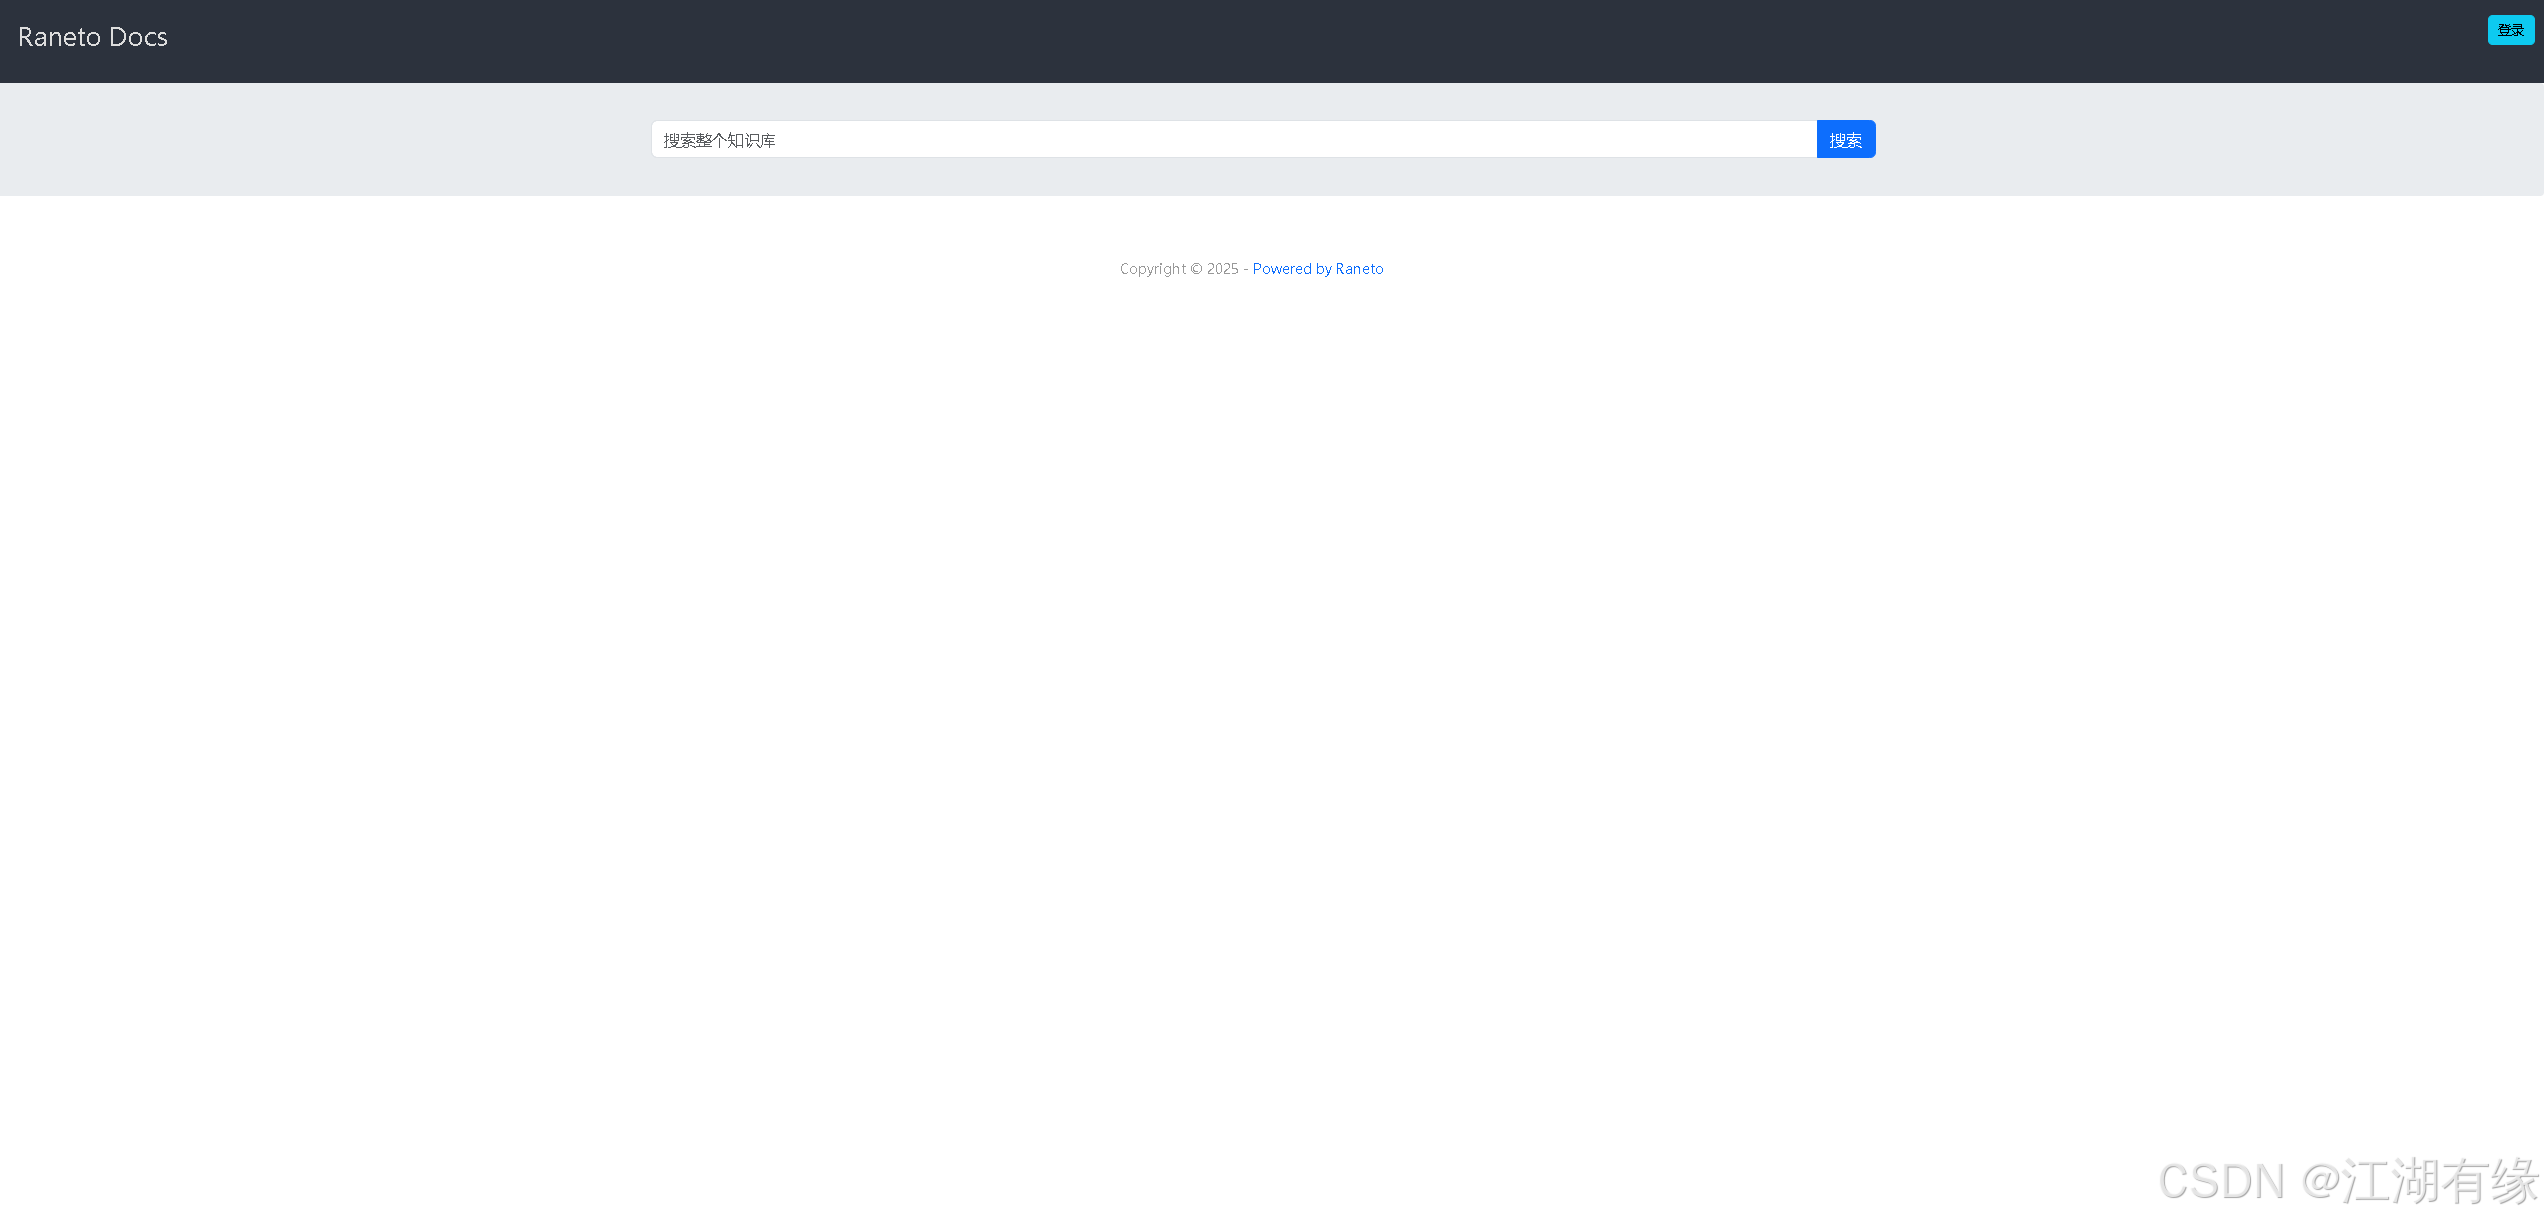Click the Copyright © 2025 footer text
2544x1222 pixels.
(1178, 269)
